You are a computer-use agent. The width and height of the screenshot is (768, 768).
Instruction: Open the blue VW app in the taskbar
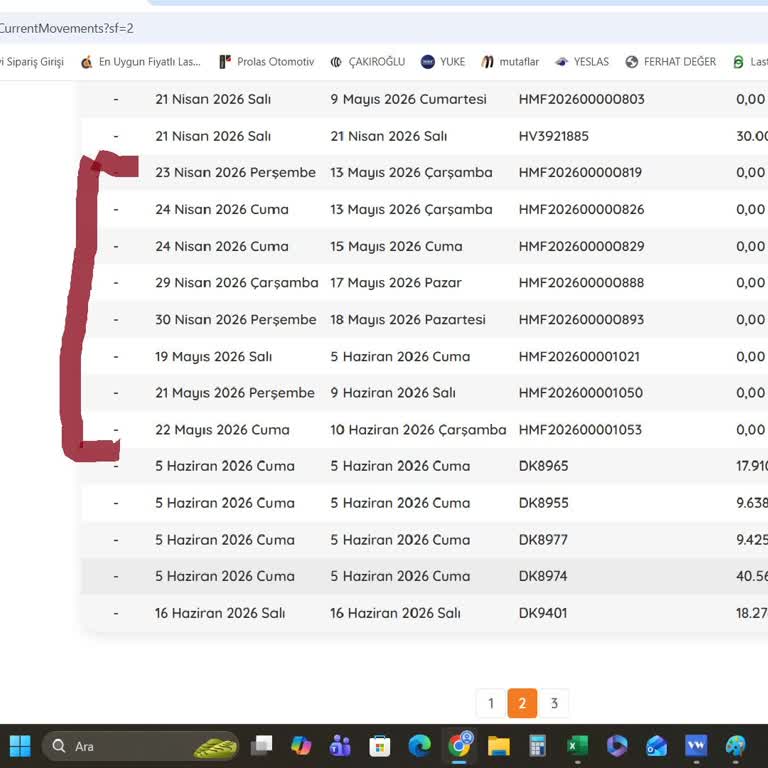(x=696, y=746)
